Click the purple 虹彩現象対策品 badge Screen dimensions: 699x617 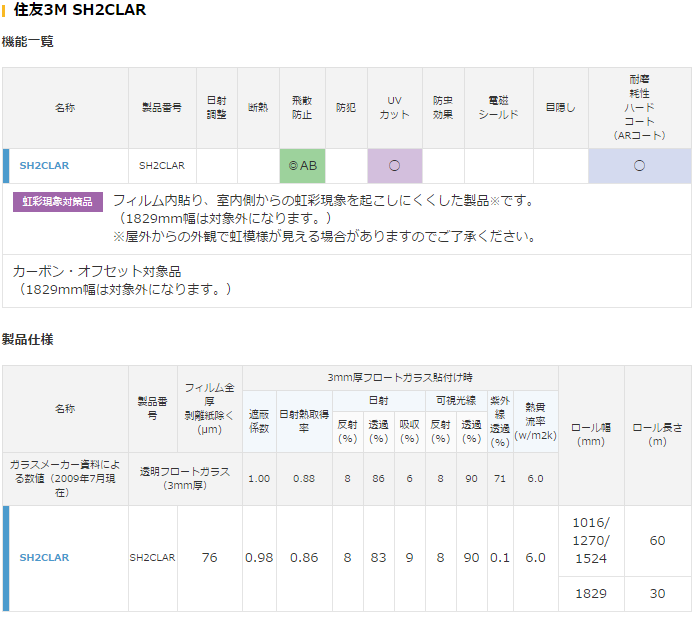click(58, 202)
